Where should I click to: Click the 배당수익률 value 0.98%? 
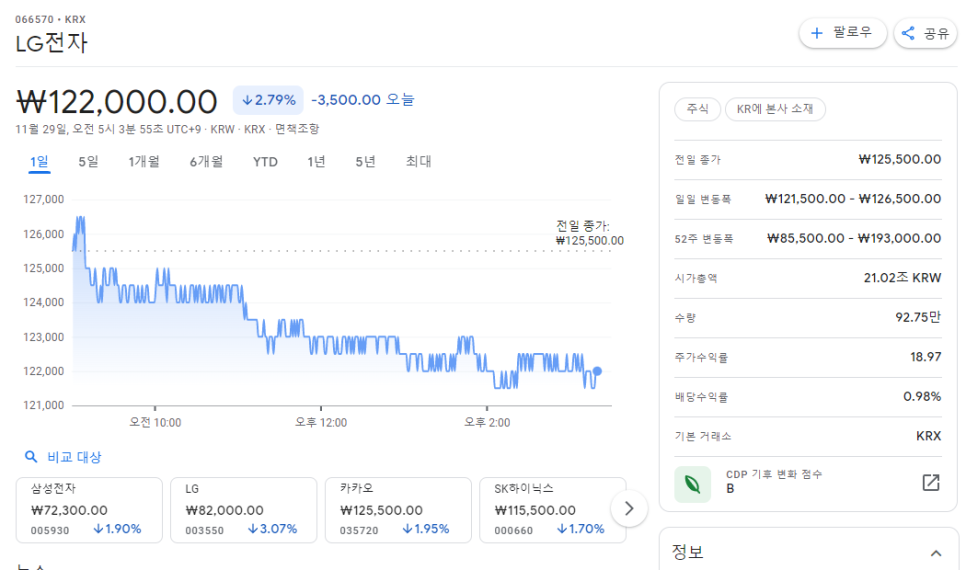(x=922, y=396)
